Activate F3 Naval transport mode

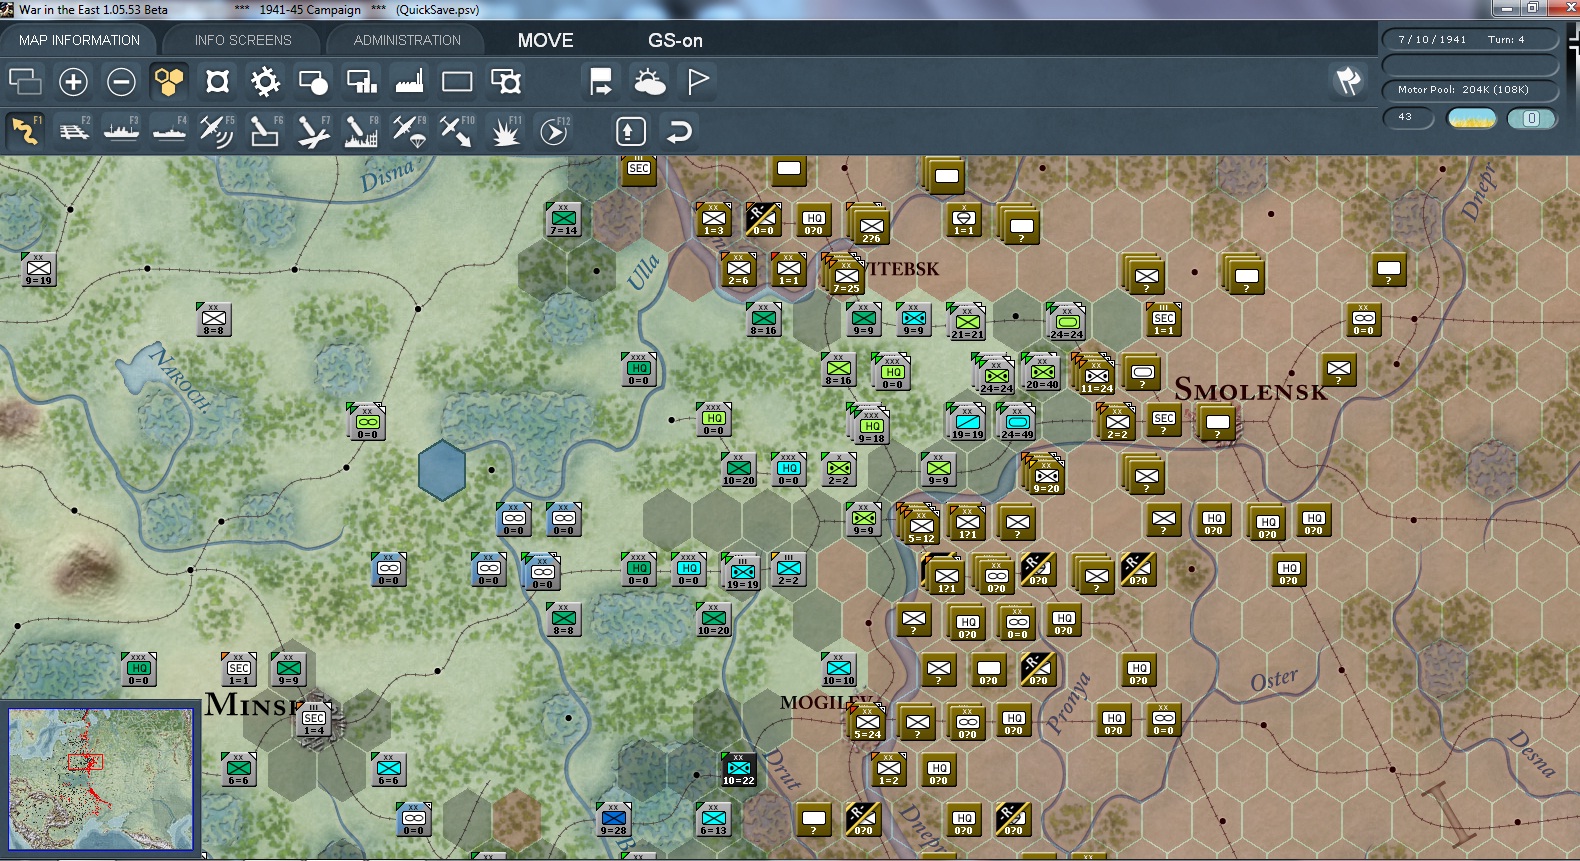pyautogui.click(x=121, y=131)
